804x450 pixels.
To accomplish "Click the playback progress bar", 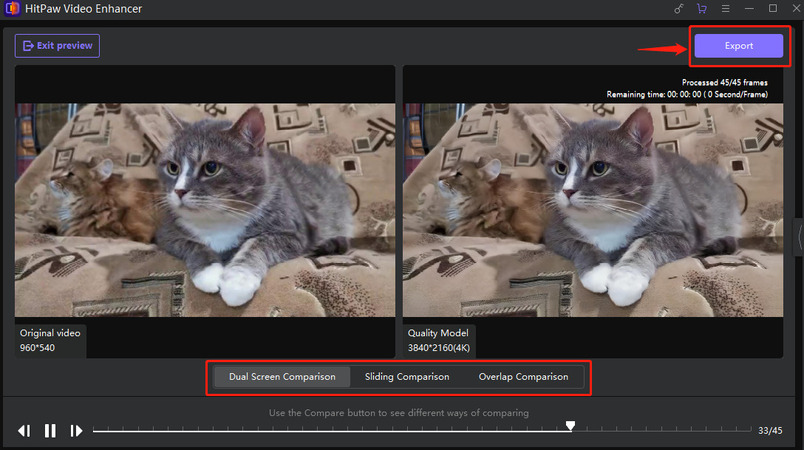I will click(x=421, y=431).
